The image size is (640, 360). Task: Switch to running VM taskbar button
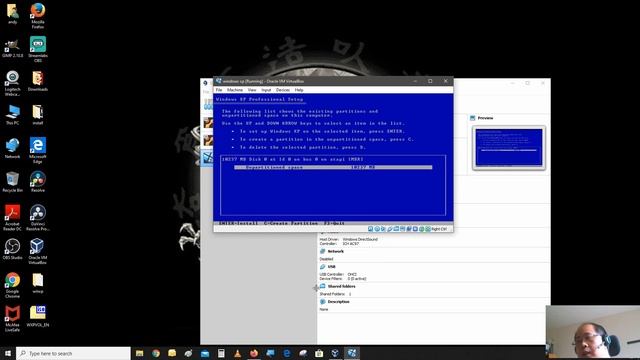(x=352, y=353)
